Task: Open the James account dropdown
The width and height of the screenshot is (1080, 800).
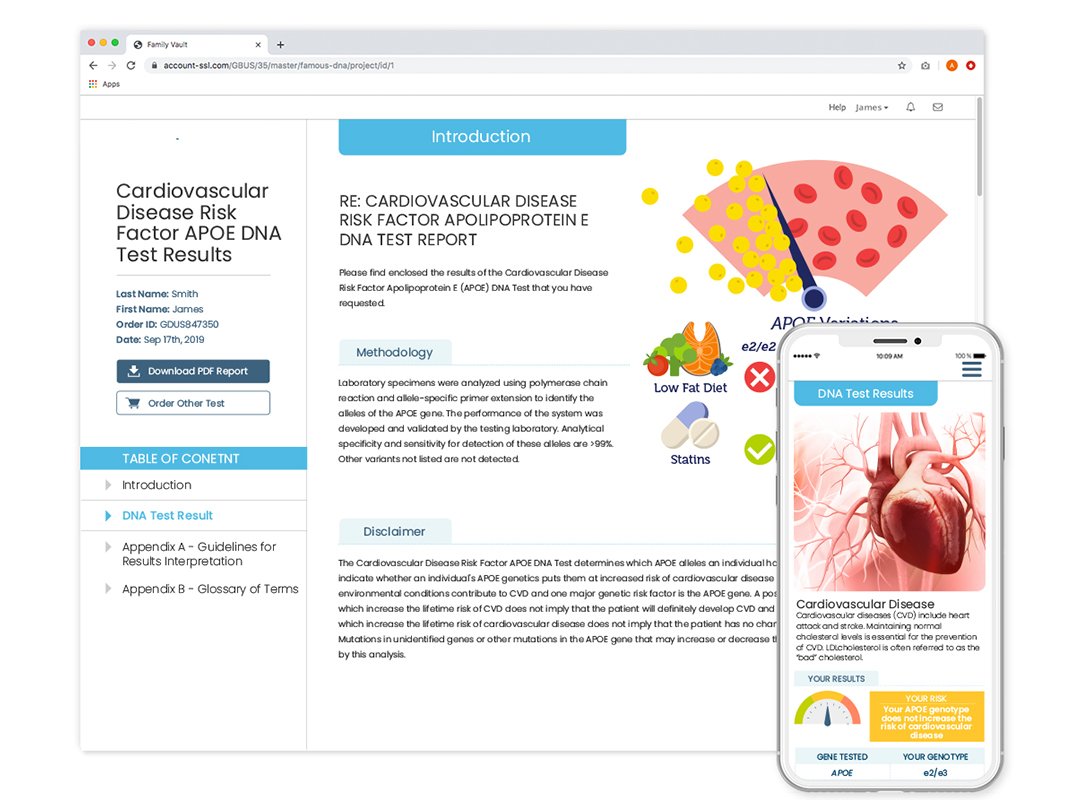Action: tap(872, 107)
